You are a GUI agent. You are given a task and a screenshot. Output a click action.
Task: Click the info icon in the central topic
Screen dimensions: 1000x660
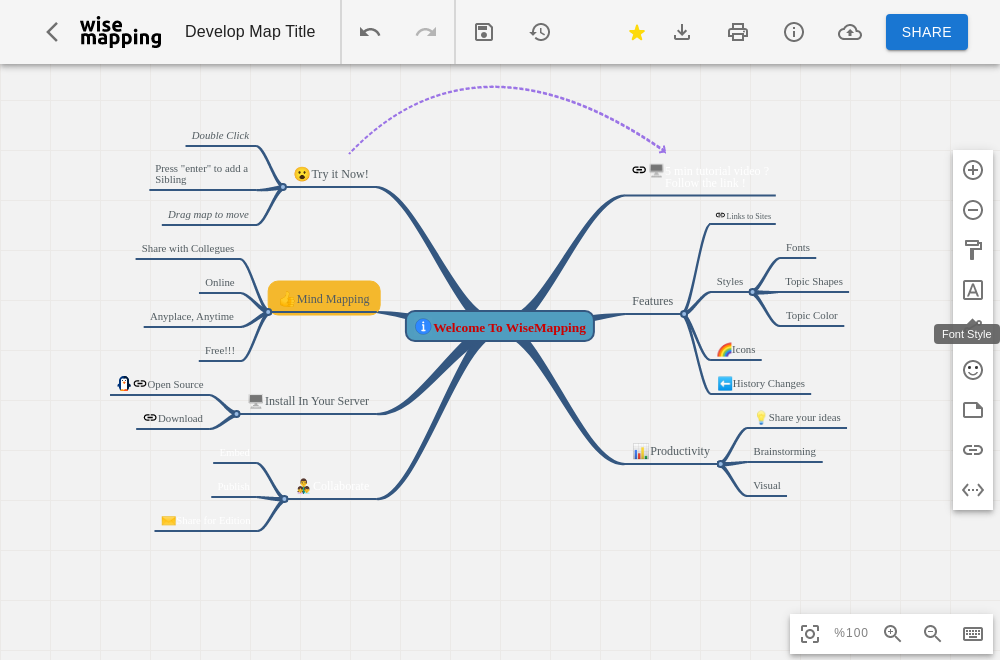pos(423,326)
